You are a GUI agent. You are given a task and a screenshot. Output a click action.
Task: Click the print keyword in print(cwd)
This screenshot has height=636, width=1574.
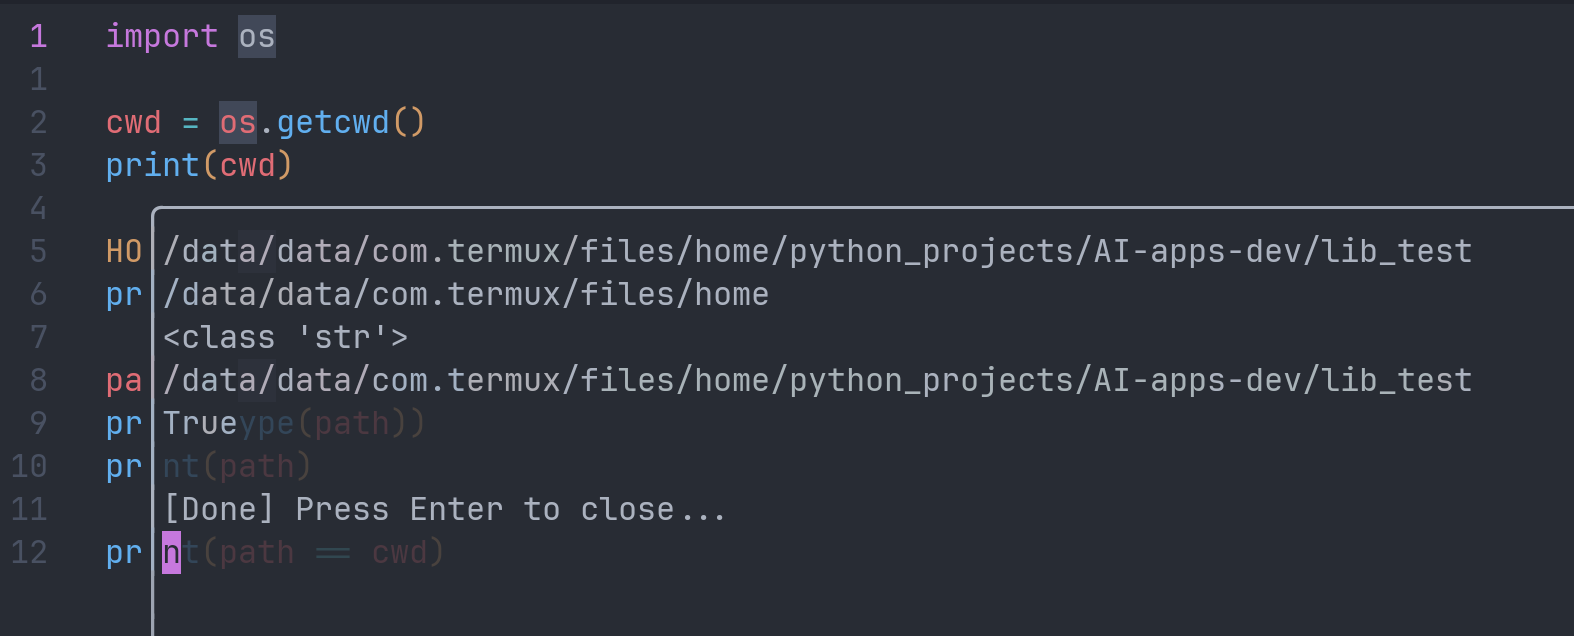point(152,166)
